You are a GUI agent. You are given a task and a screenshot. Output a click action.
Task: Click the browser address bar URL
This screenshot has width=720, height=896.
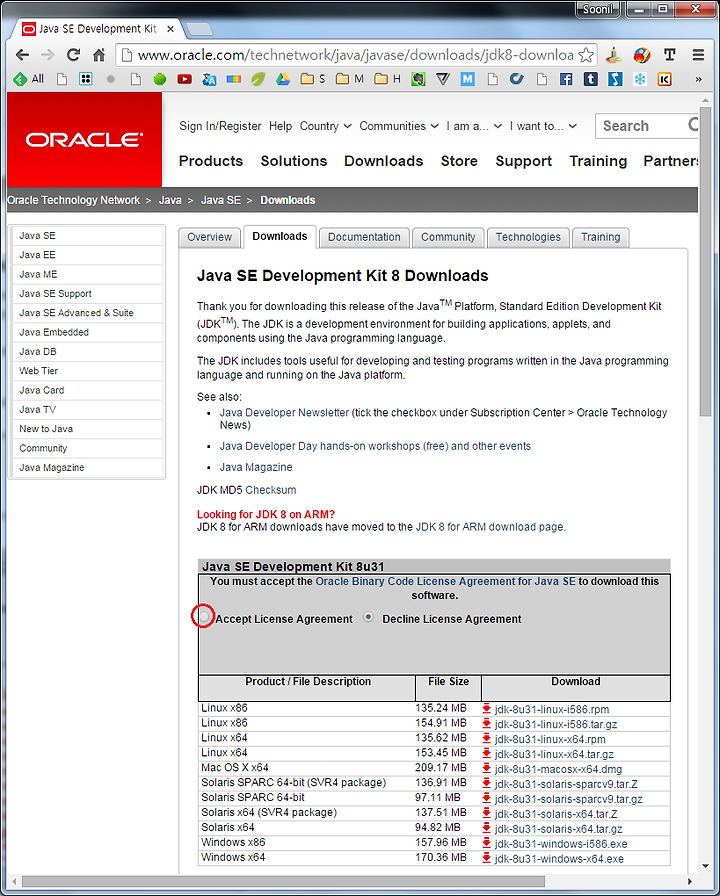(x=355, y=55)
